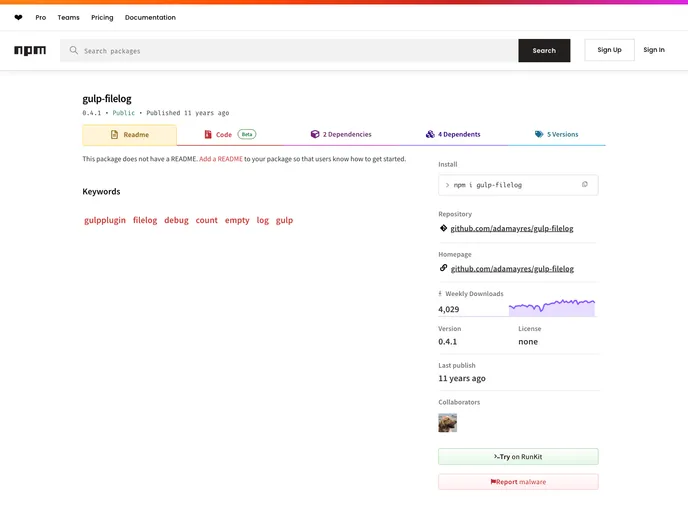Screen dimensions: 688x512
Task: Open the npm logo home link
Action: coord(30,50)
